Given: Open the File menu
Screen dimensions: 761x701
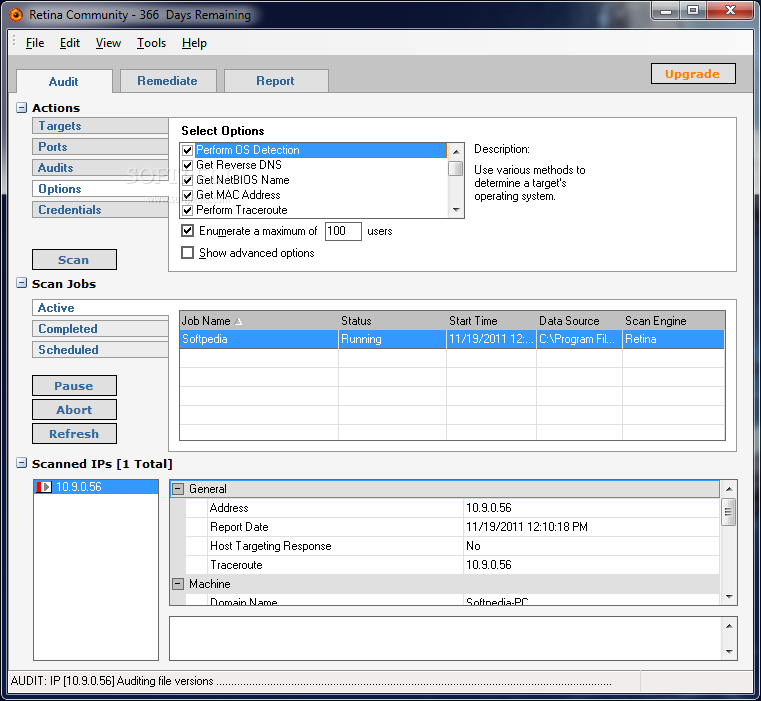Looking at the screenshot, I should pos(35,43).
